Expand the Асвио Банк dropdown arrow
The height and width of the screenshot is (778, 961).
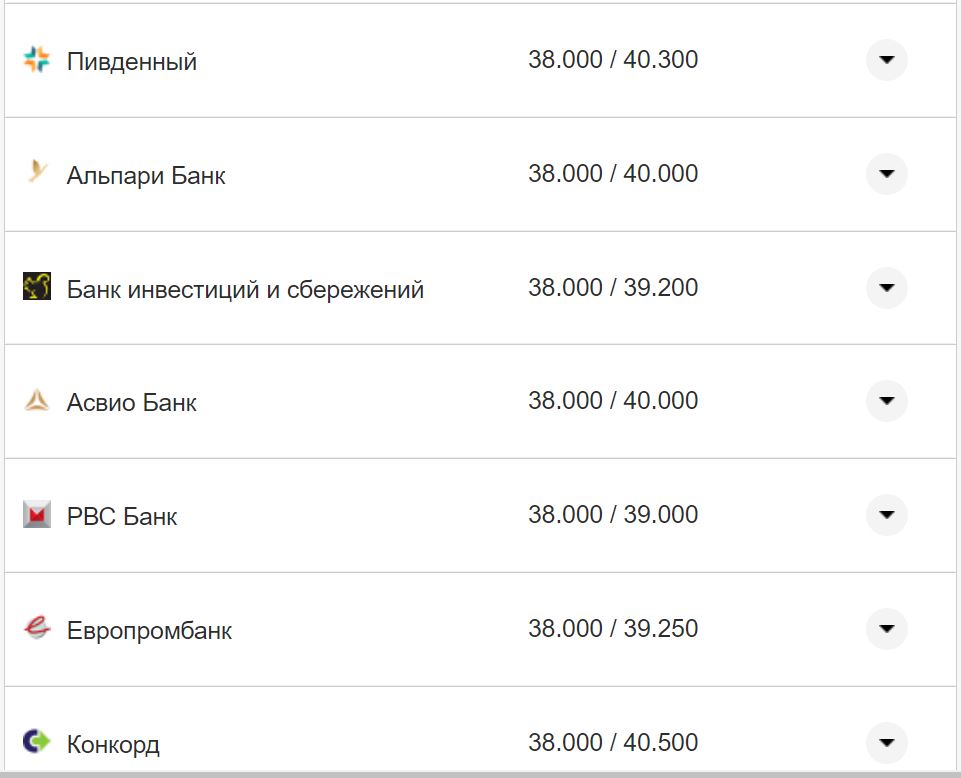pos(886,401)
